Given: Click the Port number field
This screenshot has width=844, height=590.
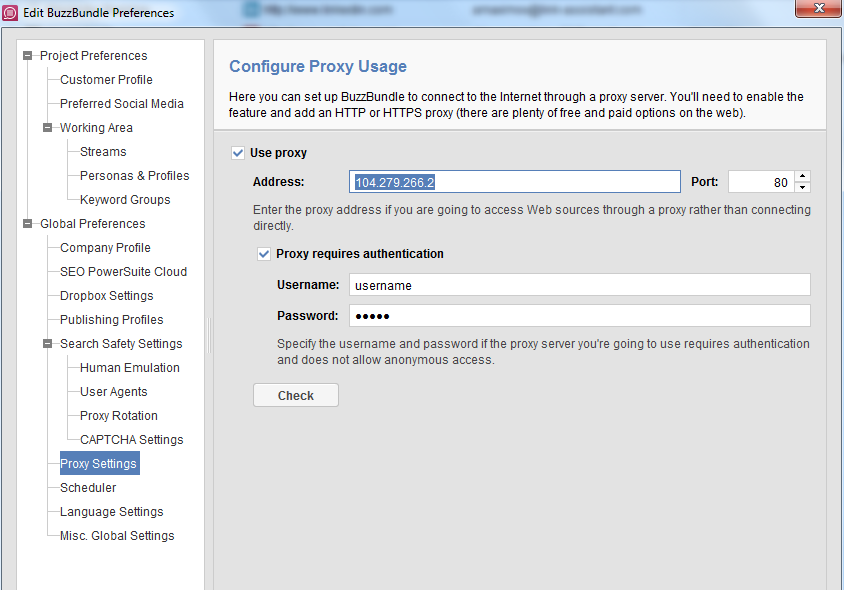Looking at the screenshot, I should pos(761,182).
